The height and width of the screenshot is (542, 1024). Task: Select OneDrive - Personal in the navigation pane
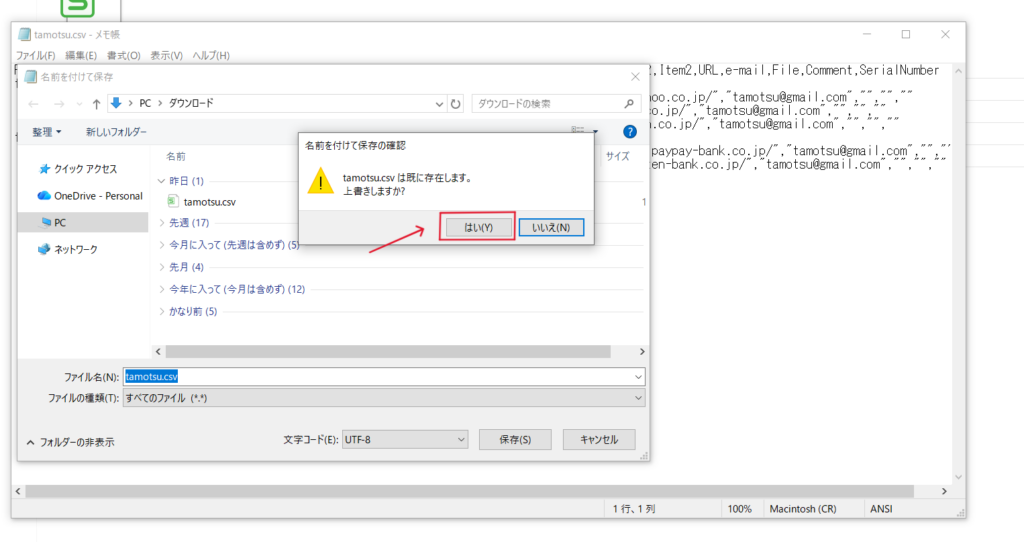(97, 196)
